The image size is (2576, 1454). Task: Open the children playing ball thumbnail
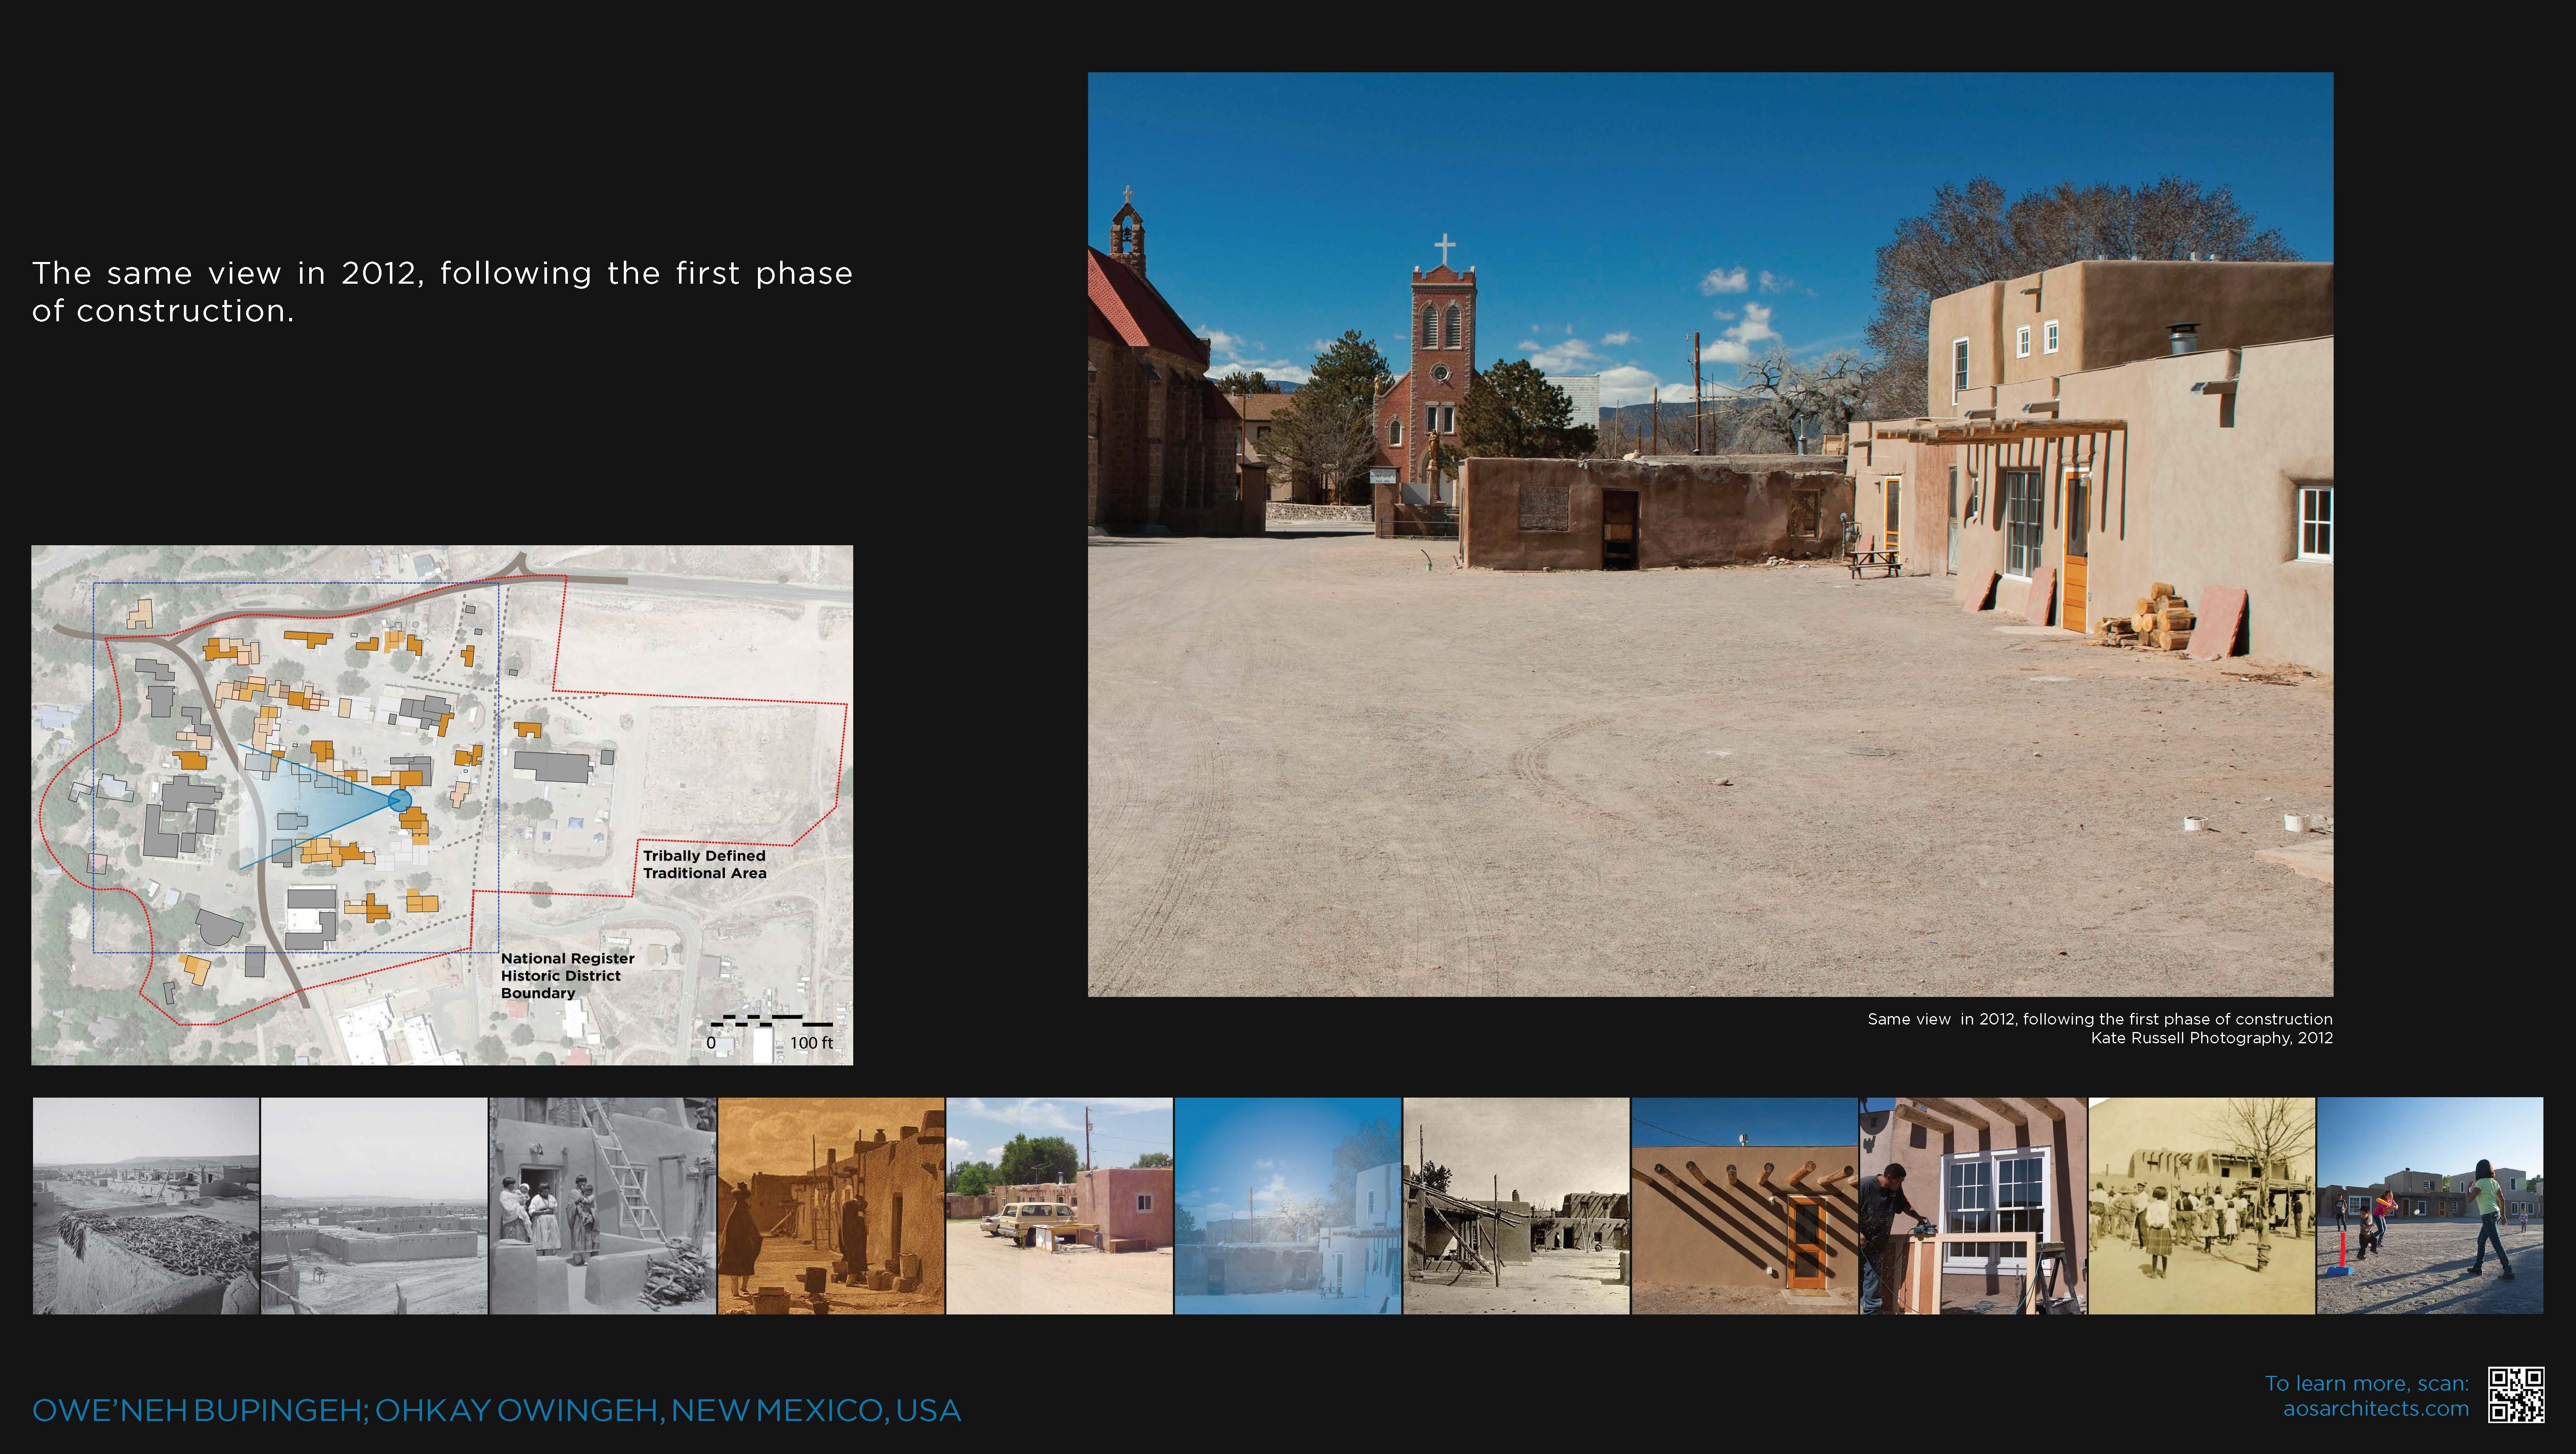(2430, 1206)
